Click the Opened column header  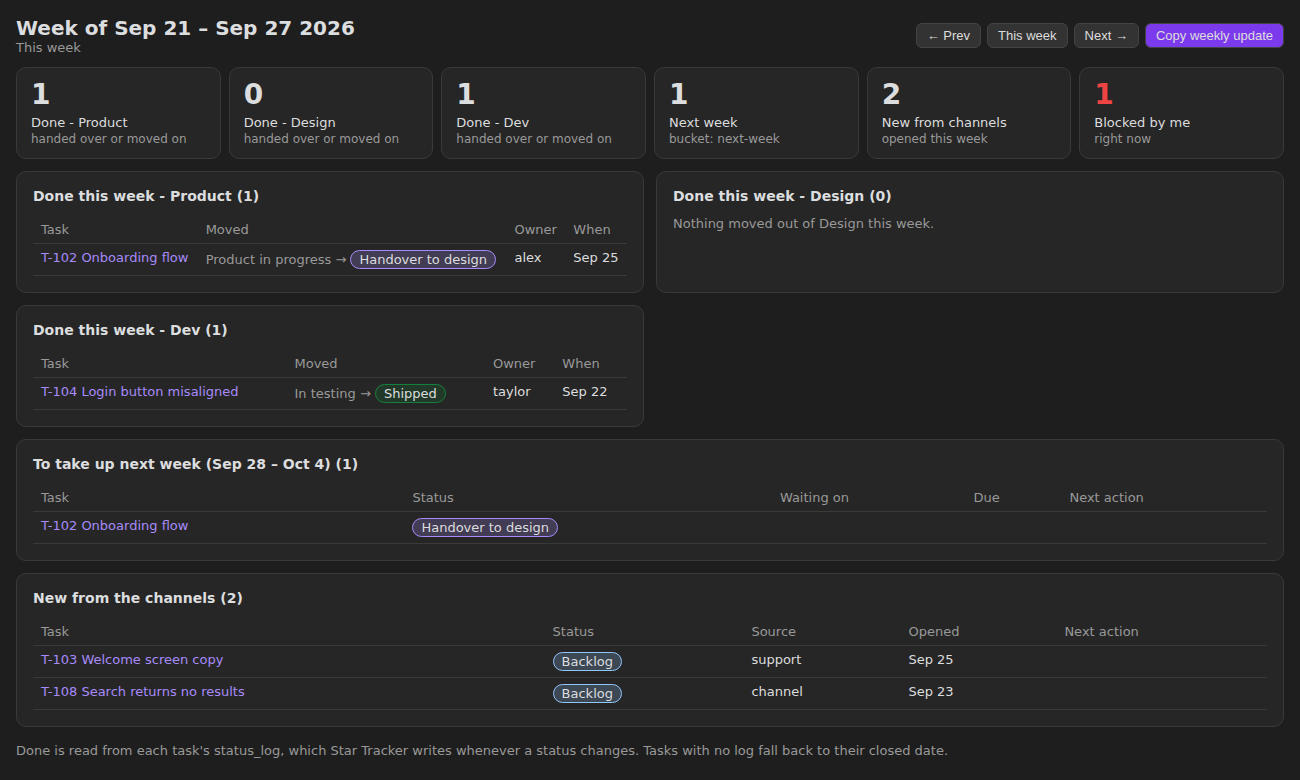[934, 632]
